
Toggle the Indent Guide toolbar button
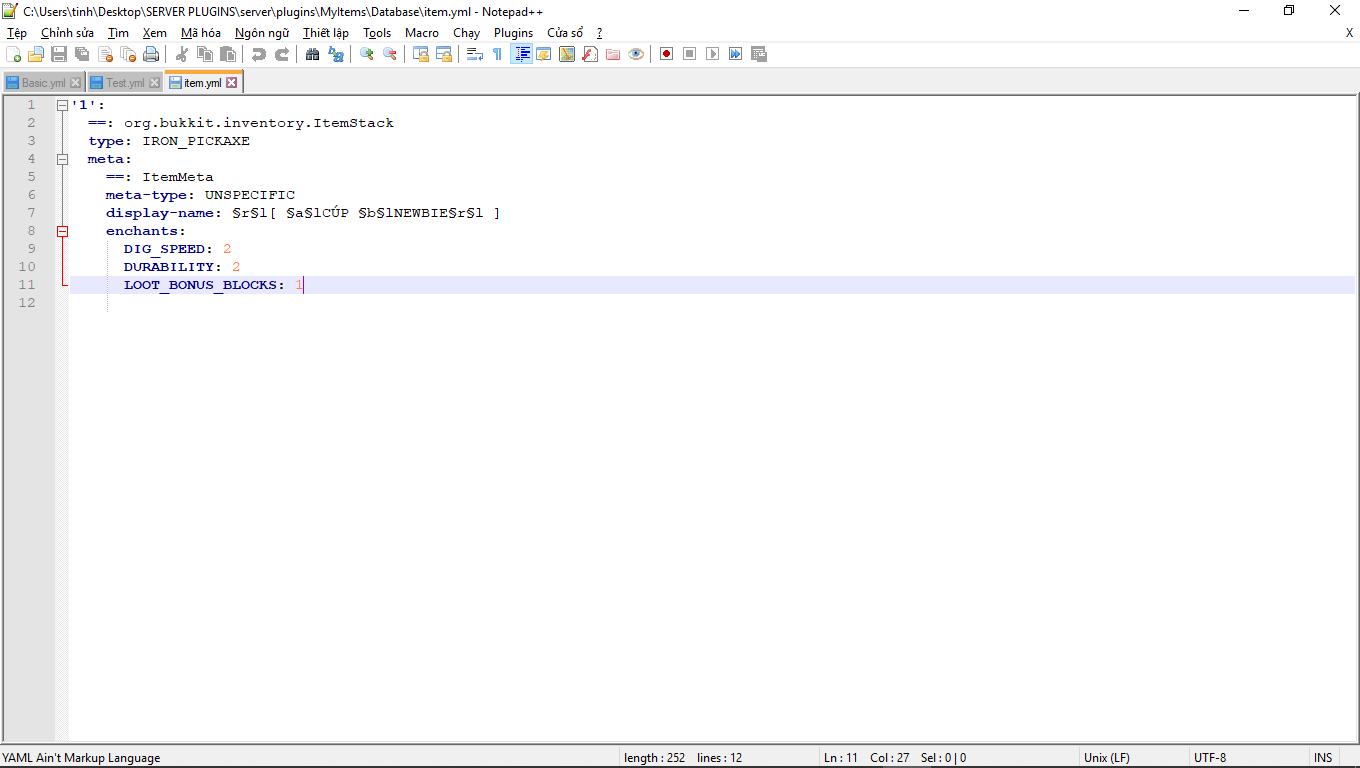tap(521, 54)
